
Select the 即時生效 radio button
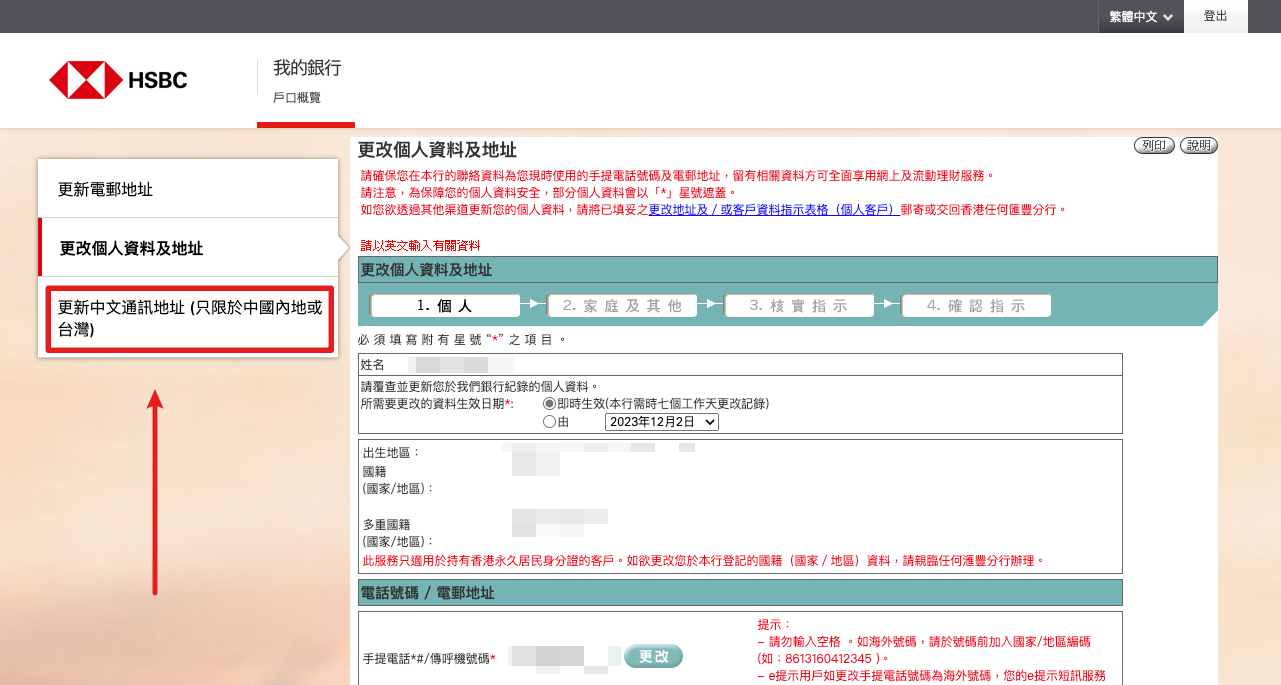[x=548, y=403]
